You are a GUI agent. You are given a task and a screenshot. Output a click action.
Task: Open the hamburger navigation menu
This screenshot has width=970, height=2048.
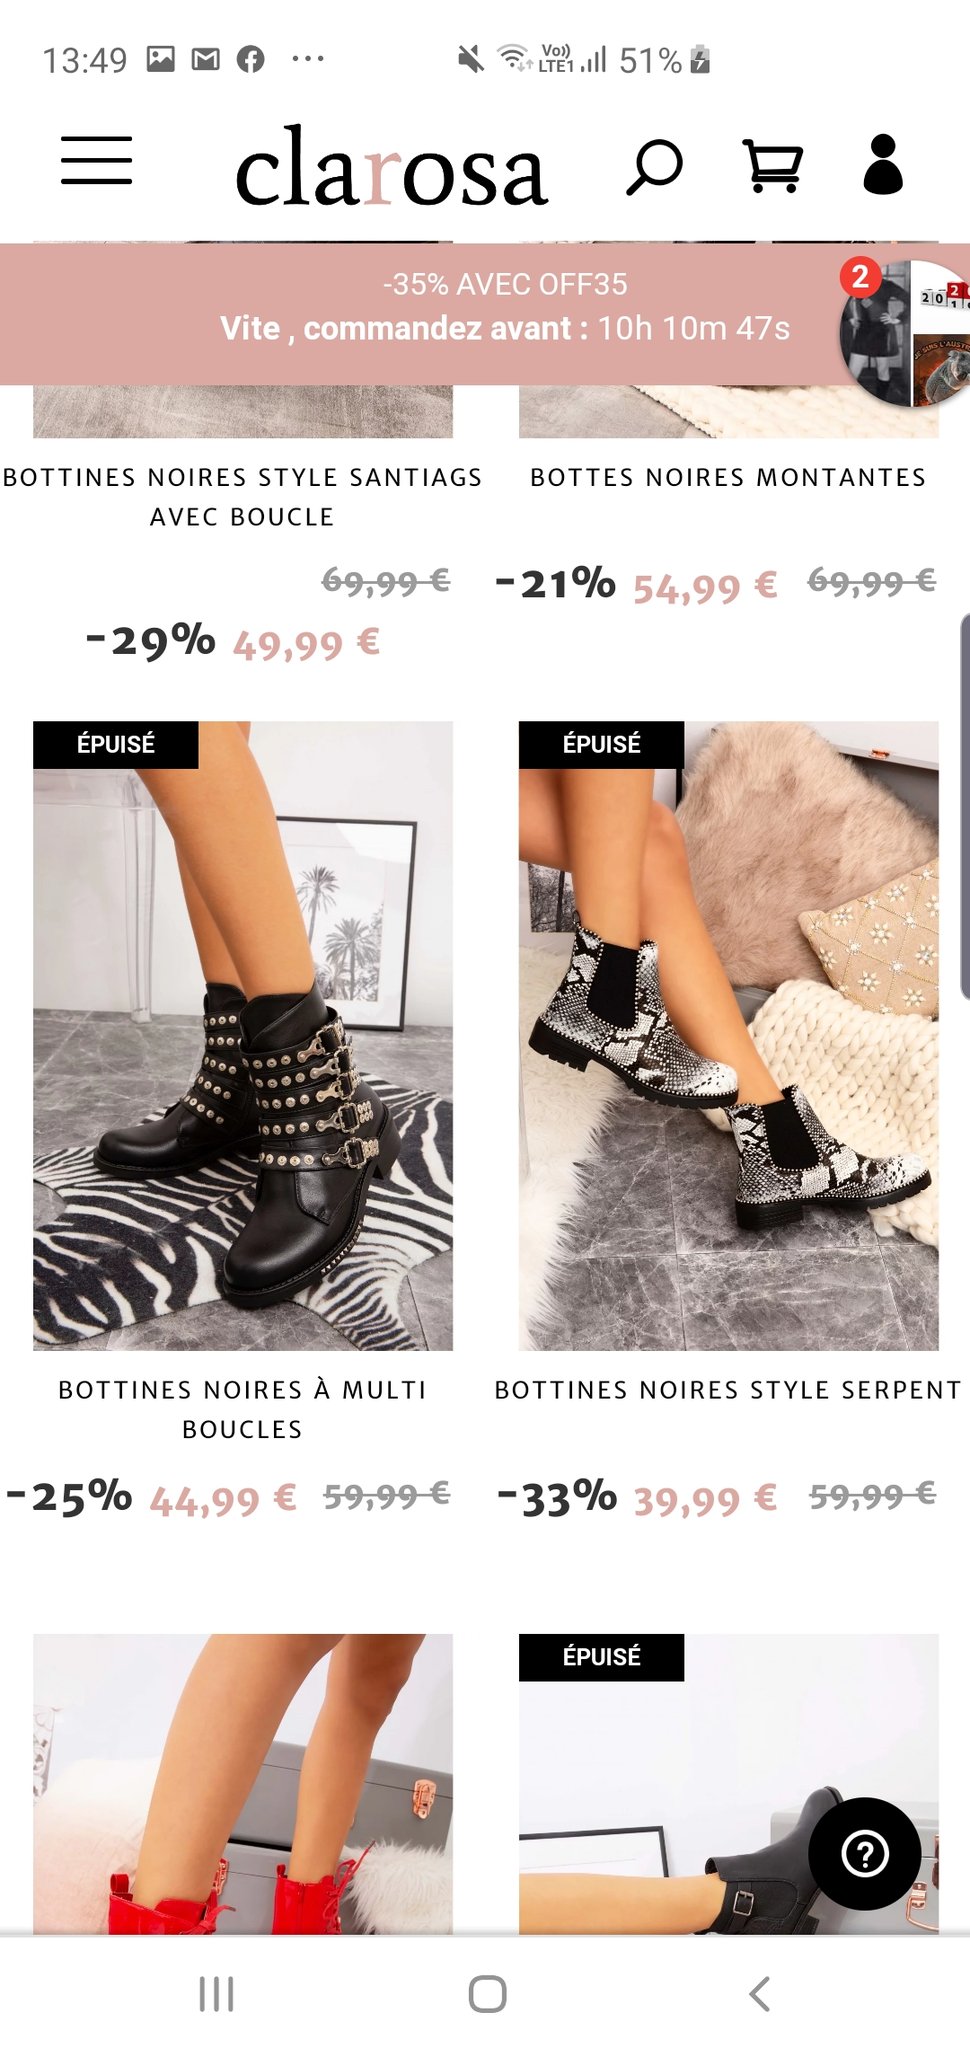96,161
